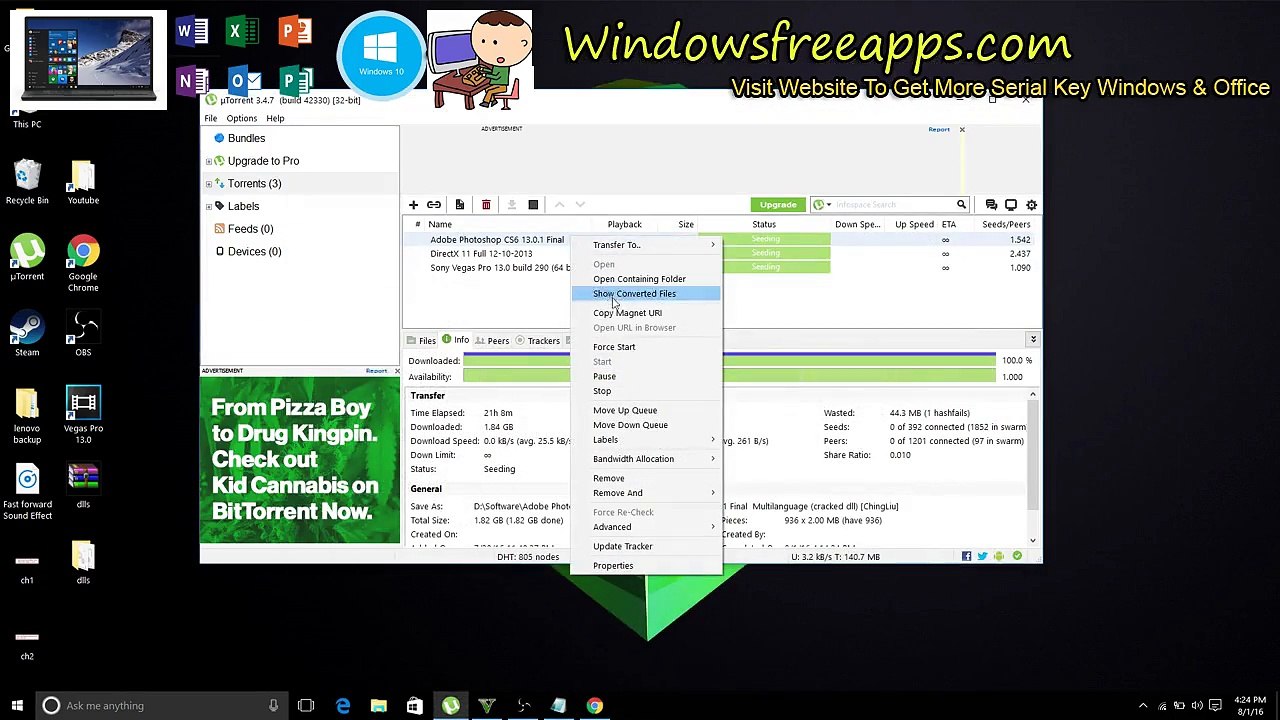
Task: Close the sidebar advertisement
Action: point(397,371)
